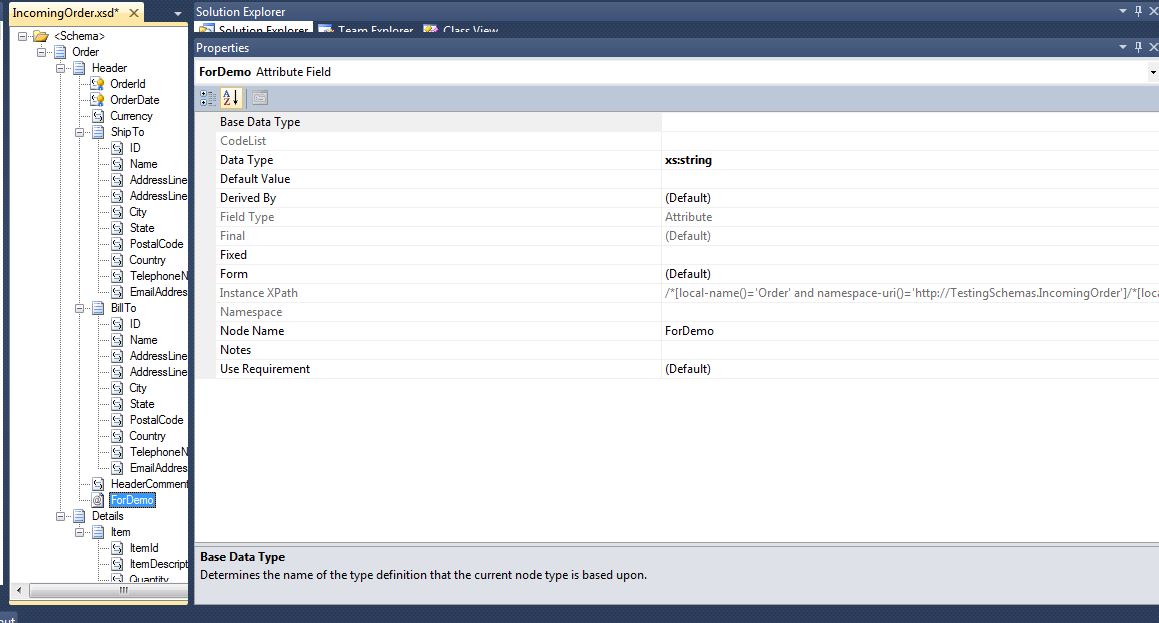
Task: Open the Solution Explorer window options dropdown
Action: point(1123,11)
